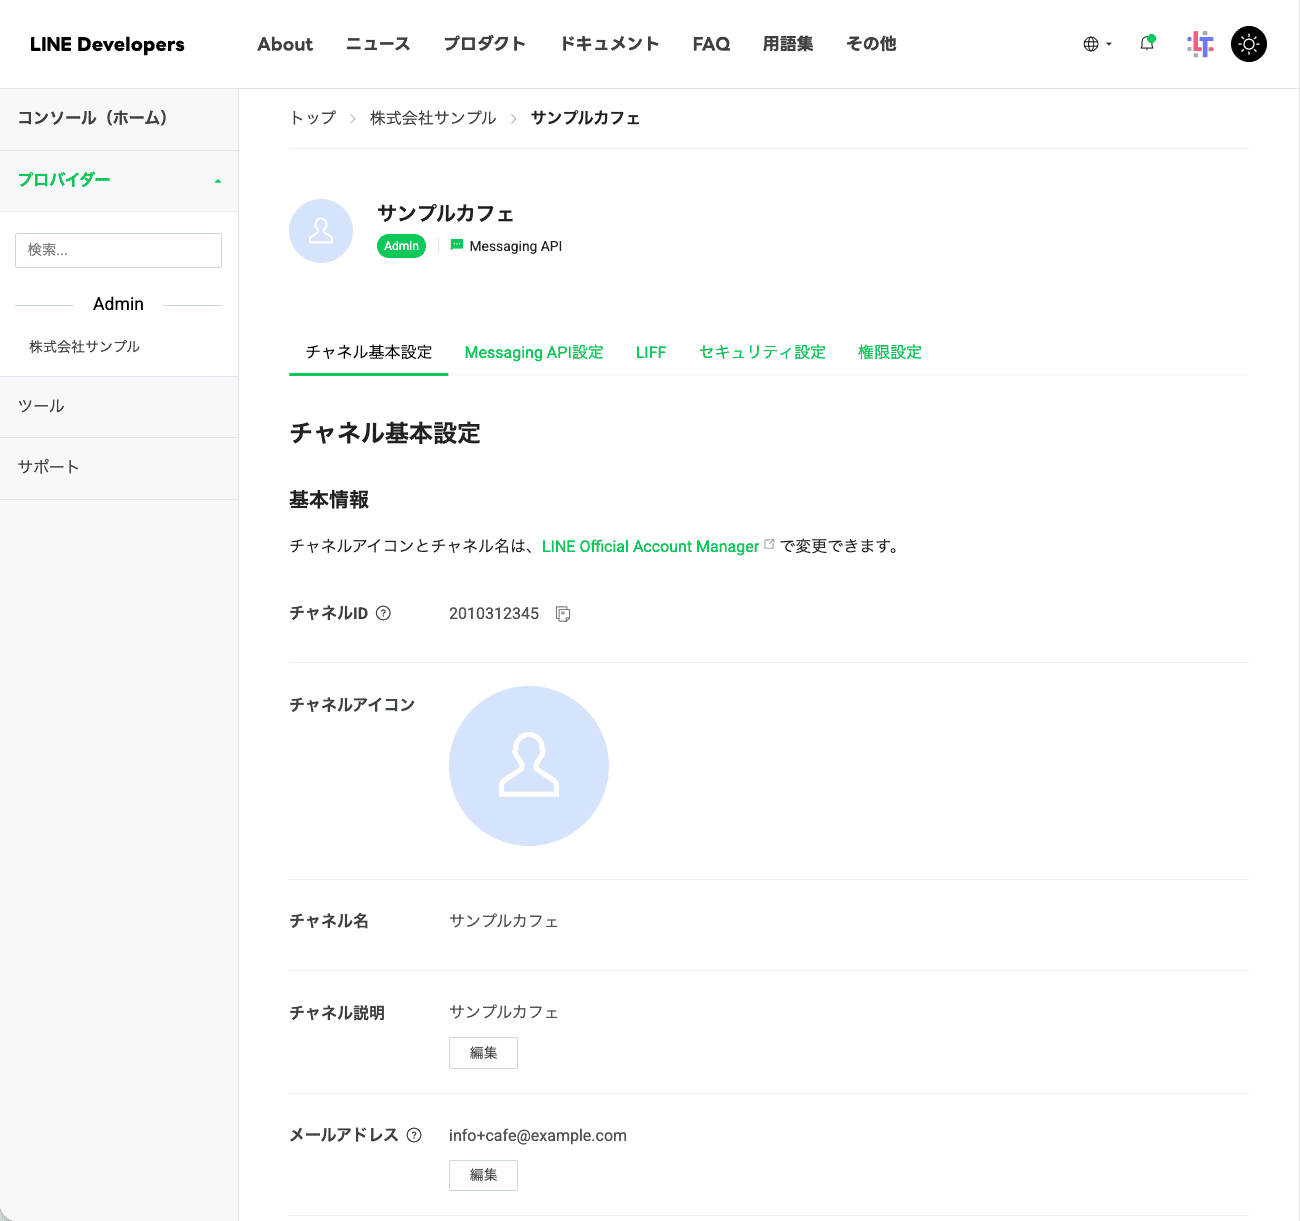Switch to the LIFF tab
Screen dimensions: 1300x1221
click(x=651, y=352)
